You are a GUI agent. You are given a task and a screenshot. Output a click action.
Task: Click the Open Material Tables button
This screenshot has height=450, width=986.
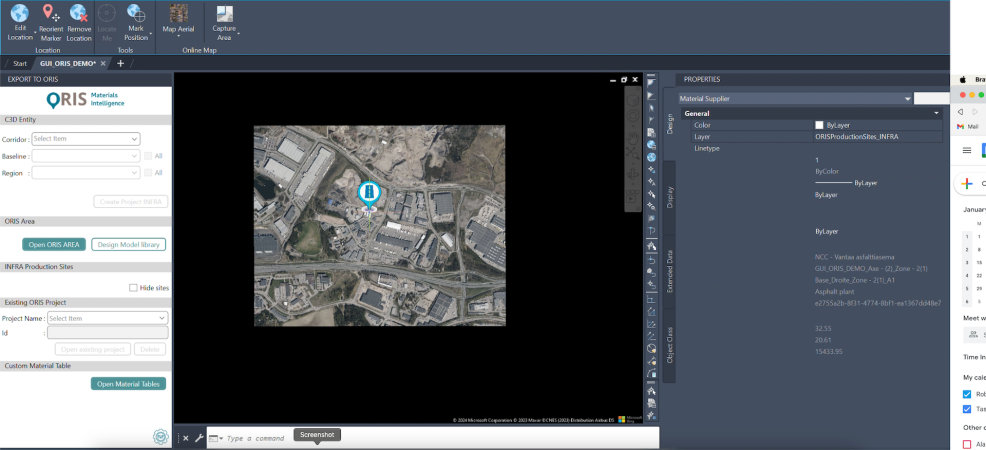[x=128, y=384]
